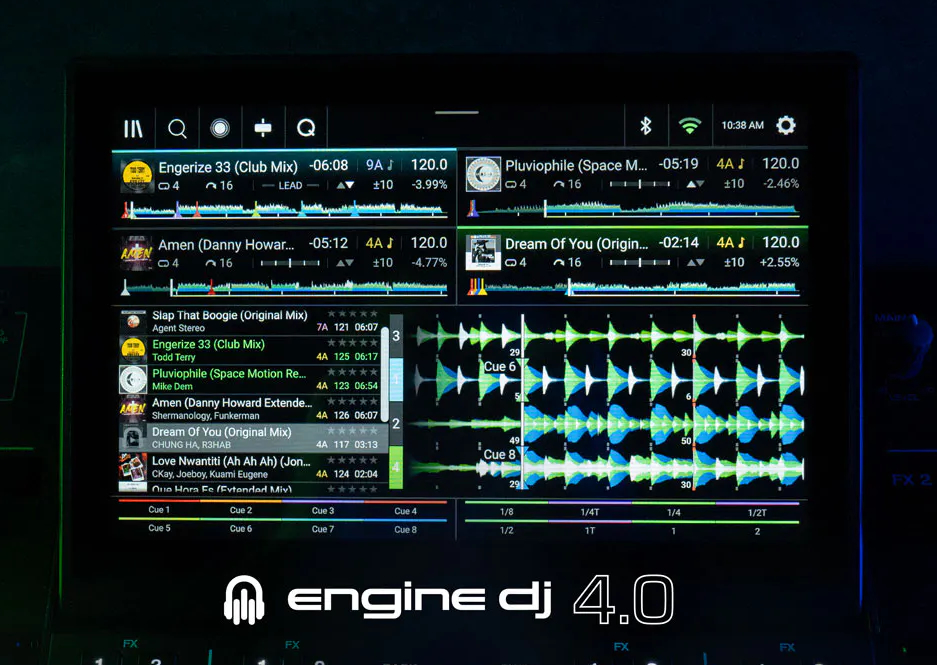Toggle Bluetooth in the status bar

click(648, 127)
